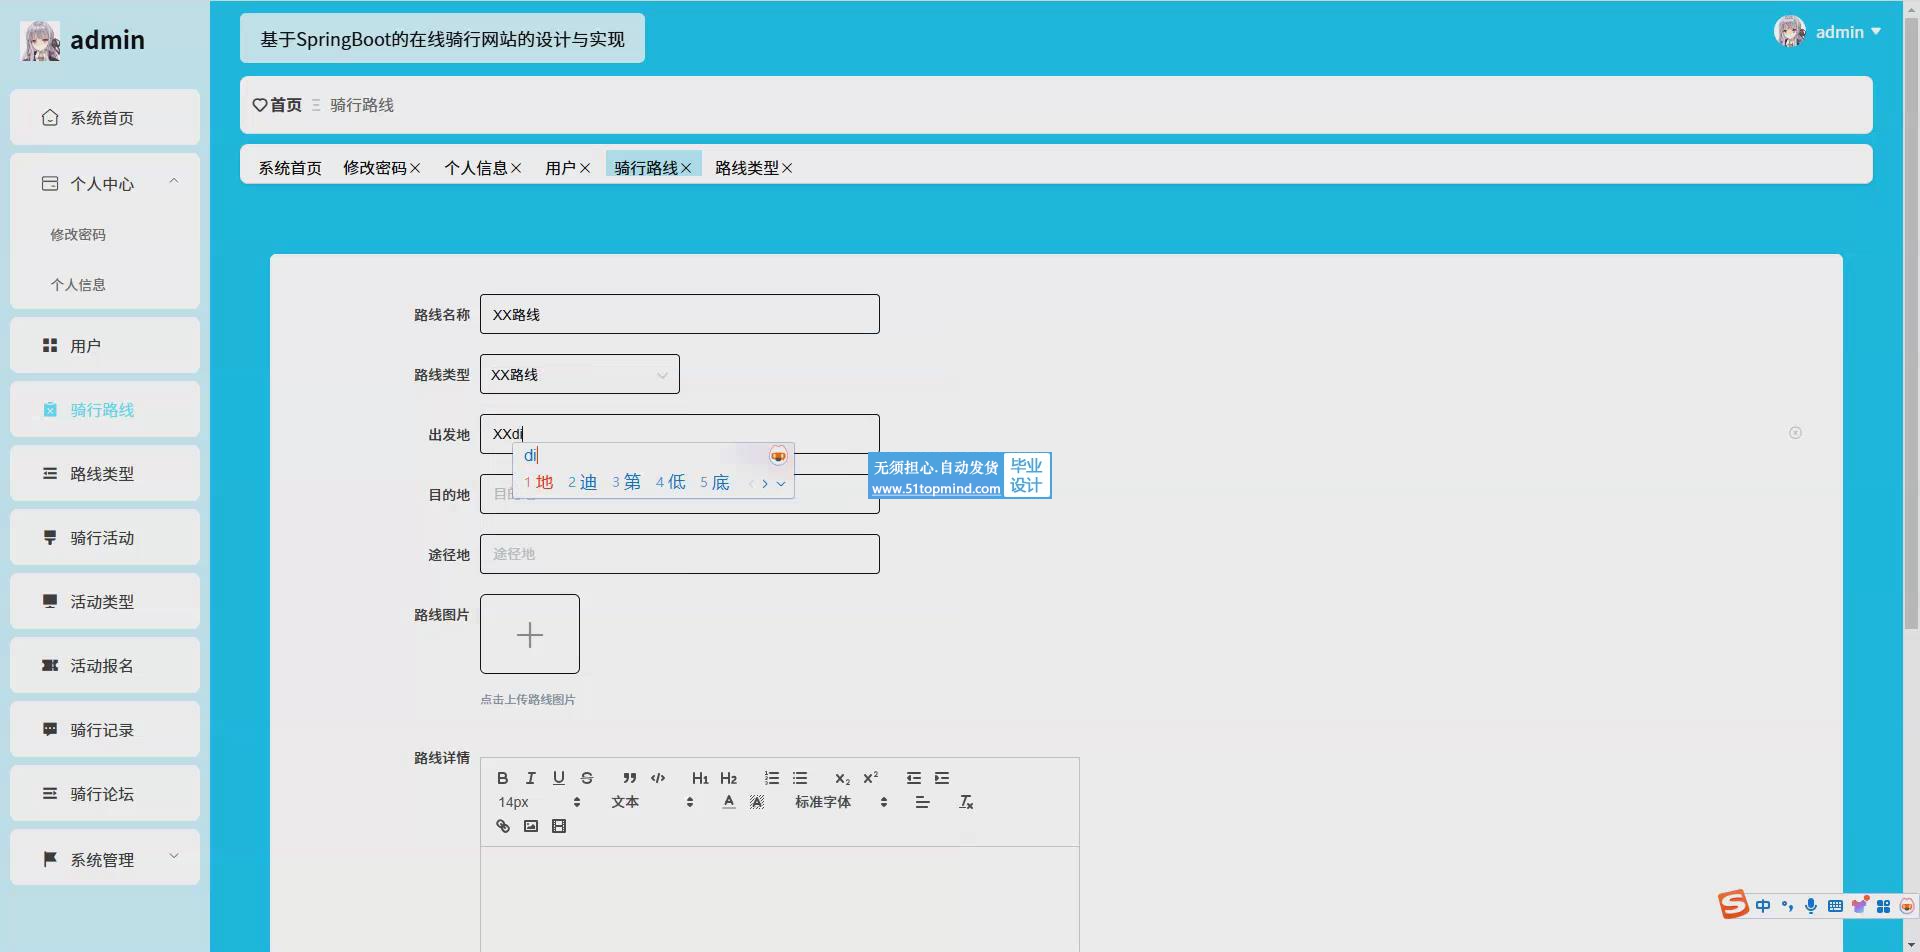Toggle italic formatting in the editor toolbar
Viewport: 1920px width, 952px height.
[x=531, y=778]
